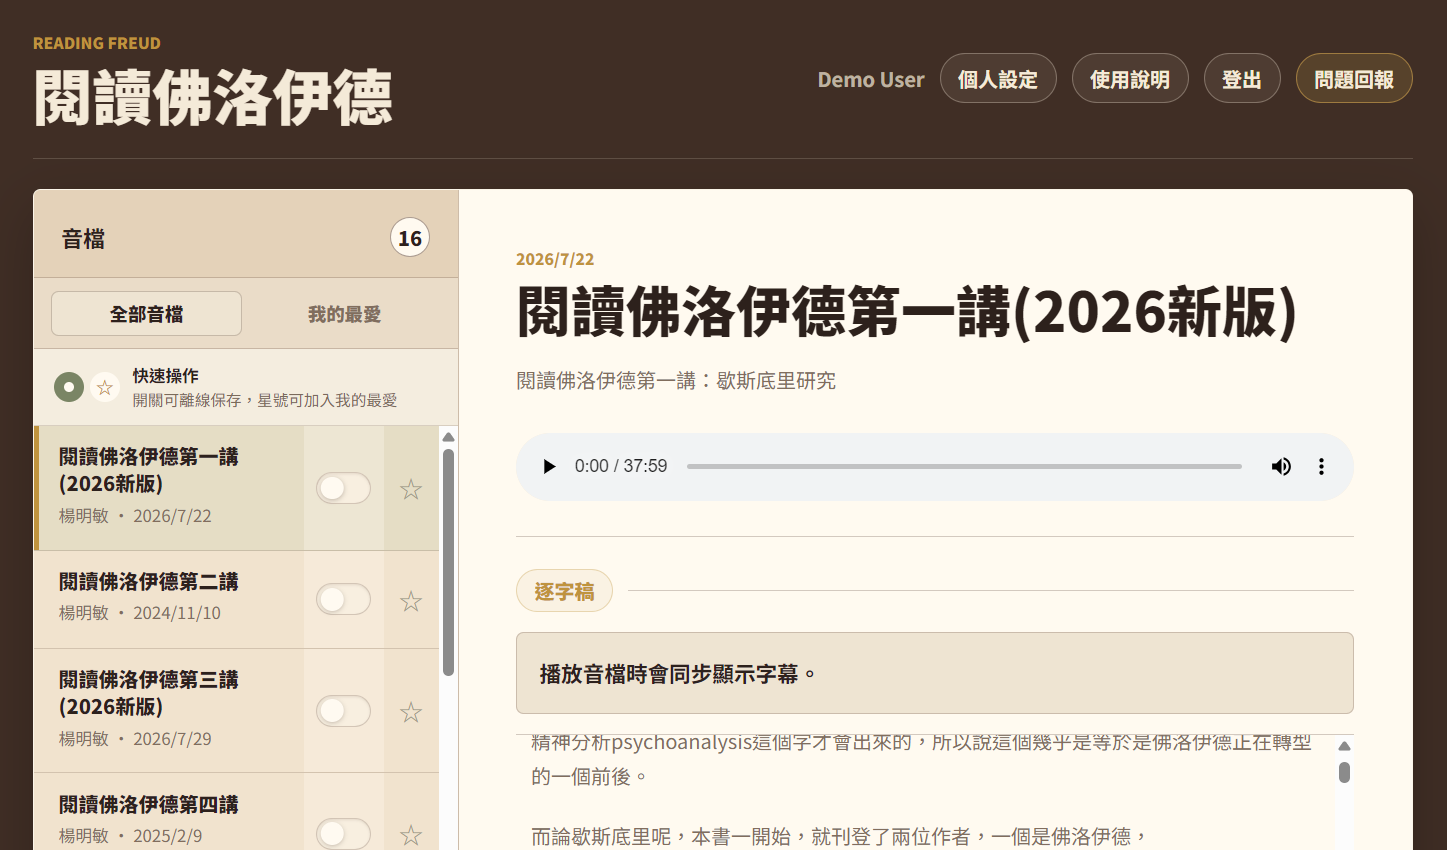Click the 楊明敏 ・ 2024/11/10 metadata
This screenshot has height=850, width=1447.
(x=140, y=613)
